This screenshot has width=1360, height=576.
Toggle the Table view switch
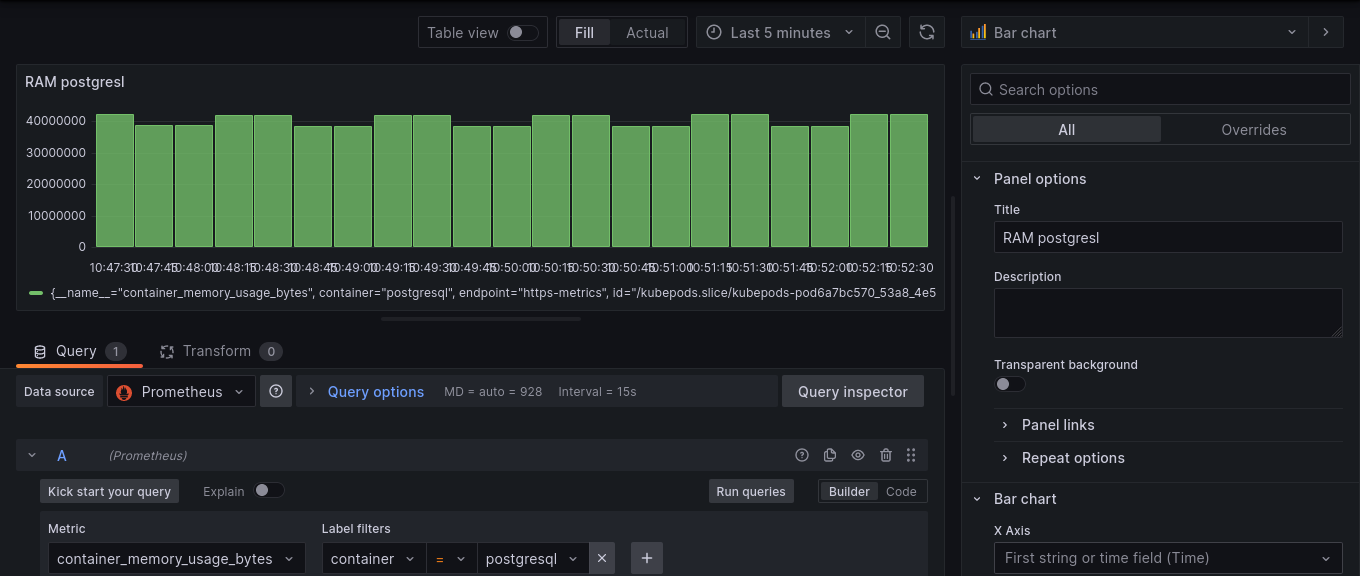pyautogui.click(x=523, y=32)
